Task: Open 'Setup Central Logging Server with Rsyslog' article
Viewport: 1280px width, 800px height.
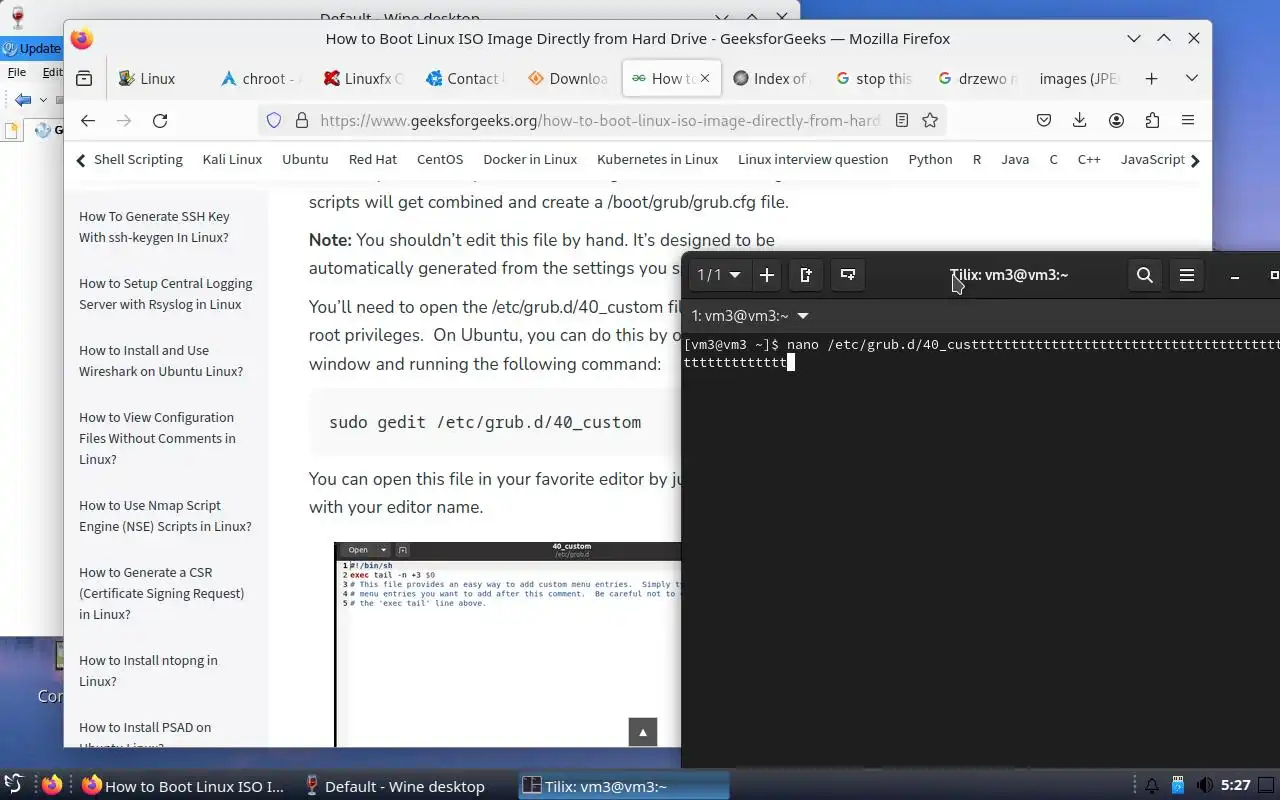Action: 165,294
